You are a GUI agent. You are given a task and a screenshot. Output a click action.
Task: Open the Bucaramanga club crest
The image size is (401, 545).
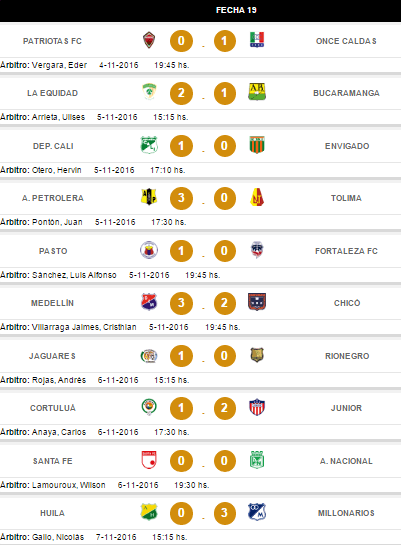point(257,92)
